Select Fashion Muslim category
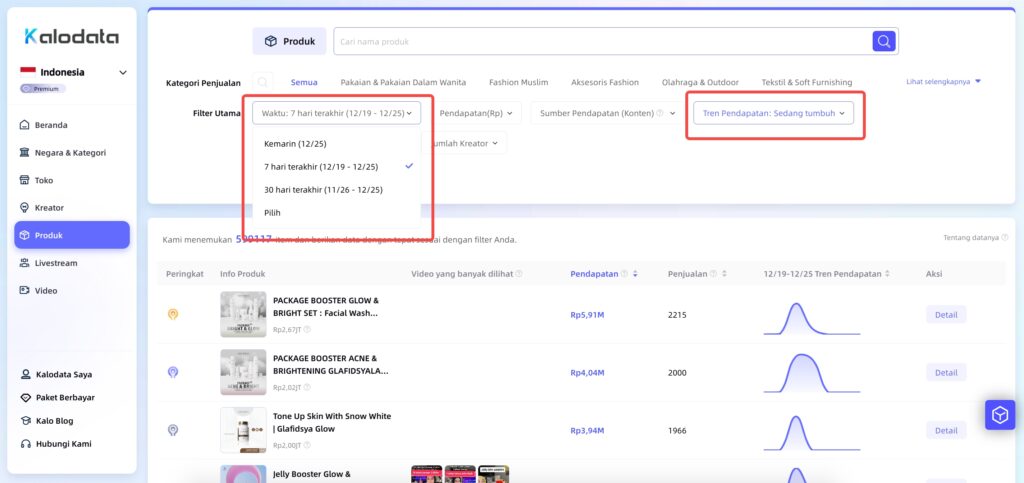The image size is (1024, 483). pos(519,82)
